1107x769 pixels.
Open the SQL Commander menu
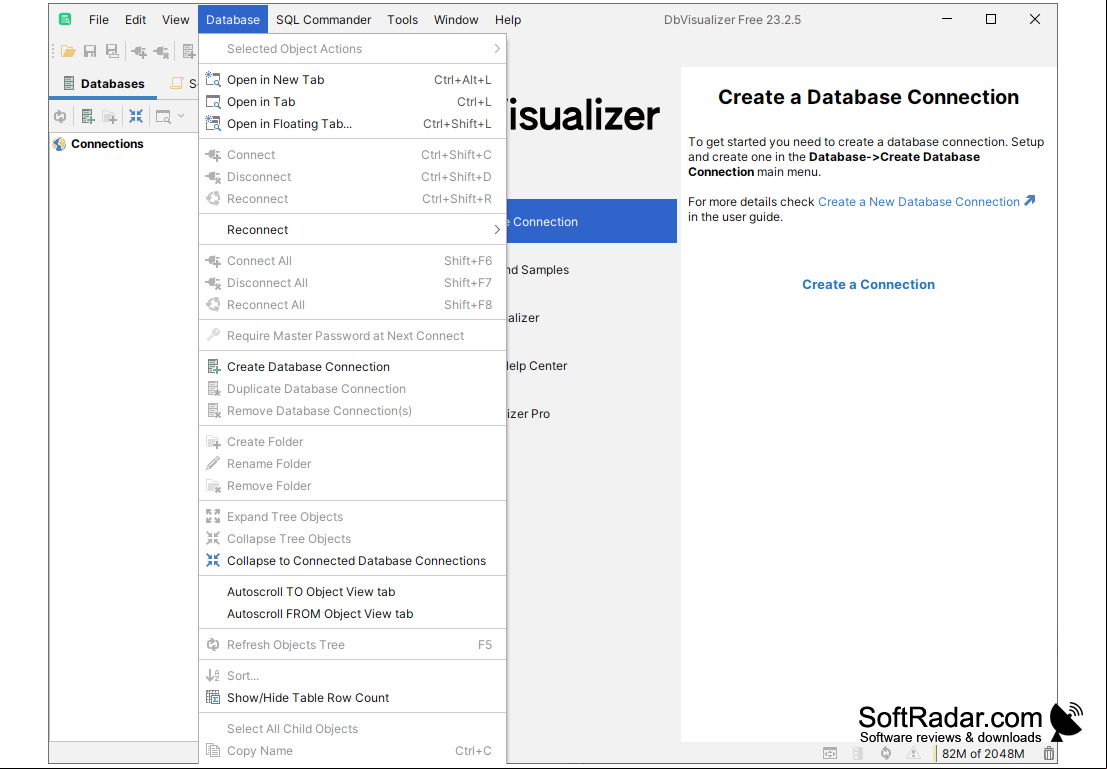pyautogui.click(x=323, y=20)
